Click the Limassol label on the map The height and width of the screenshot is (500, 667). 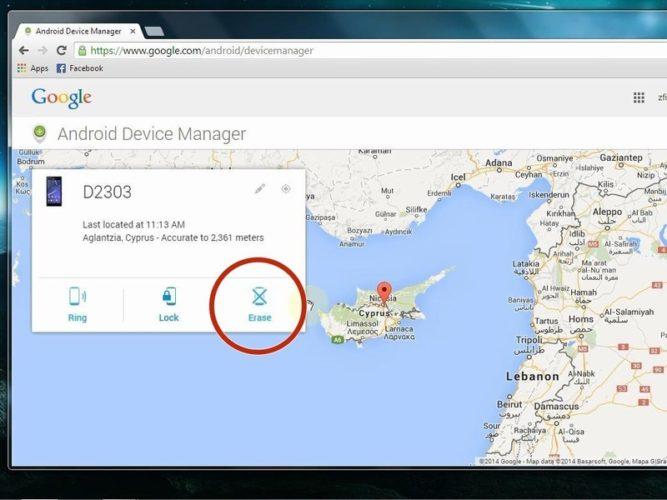[362, 323]
